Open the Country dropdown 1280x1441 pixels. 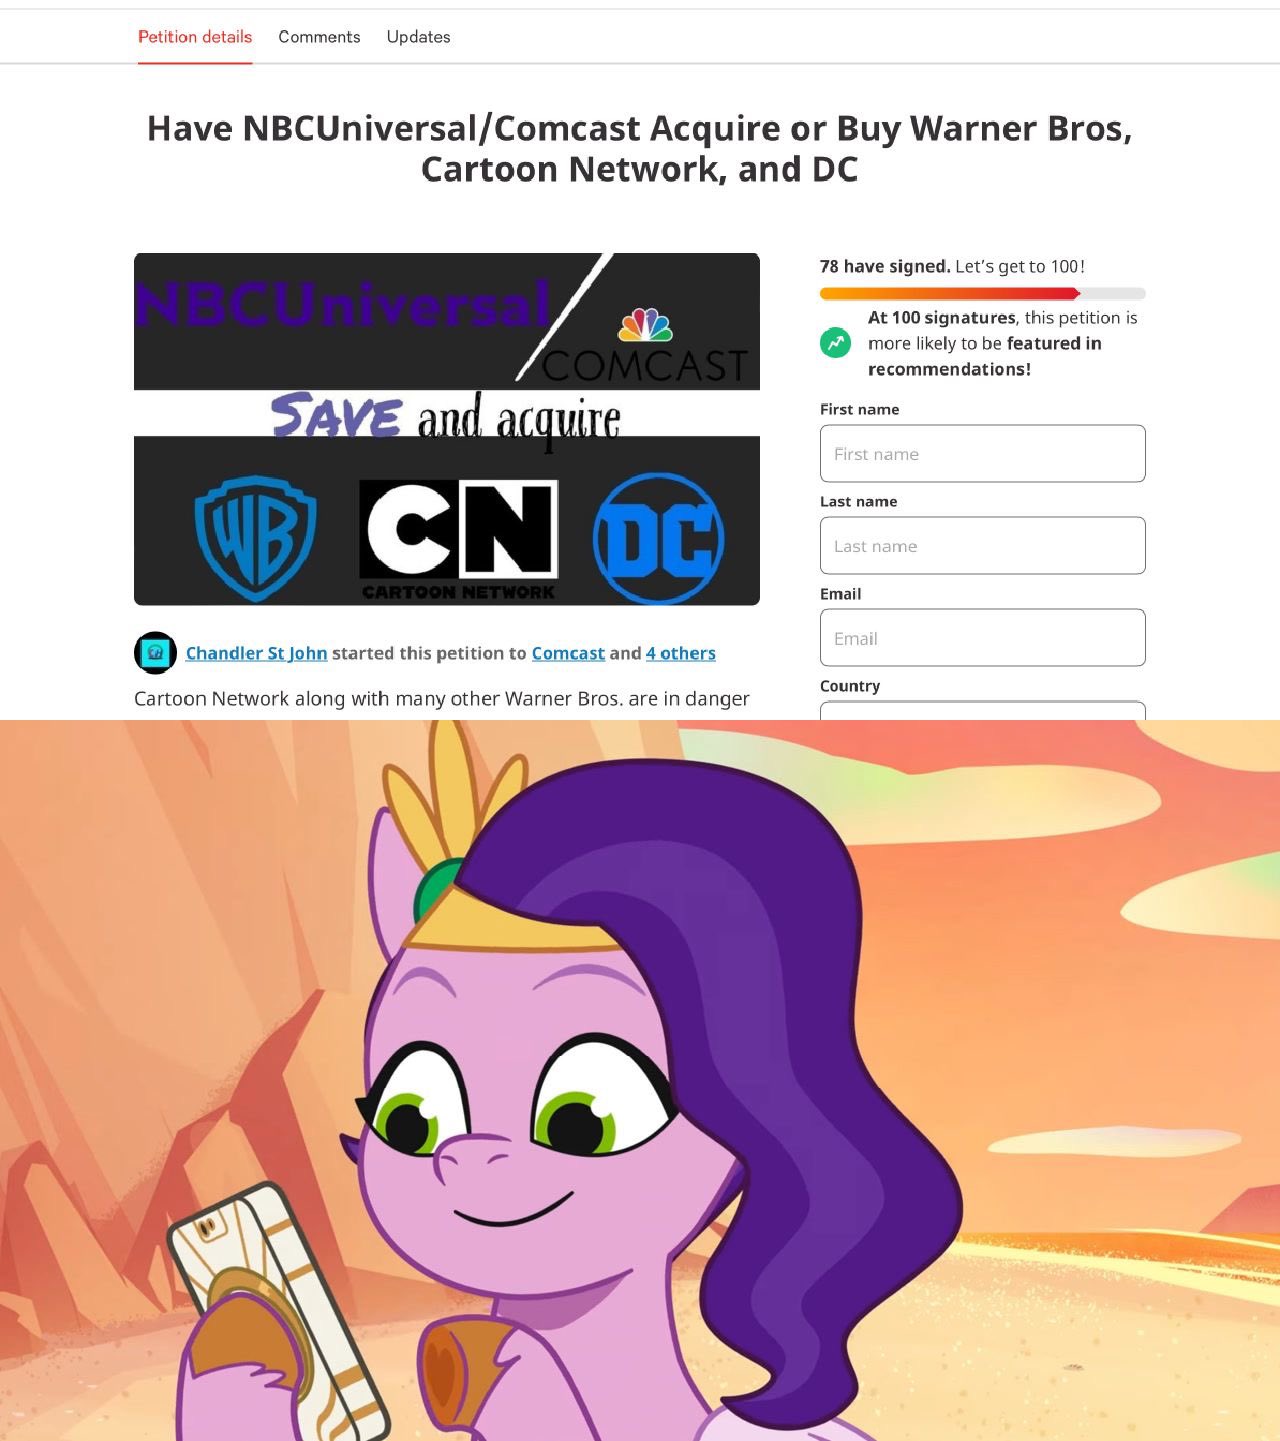982,711
